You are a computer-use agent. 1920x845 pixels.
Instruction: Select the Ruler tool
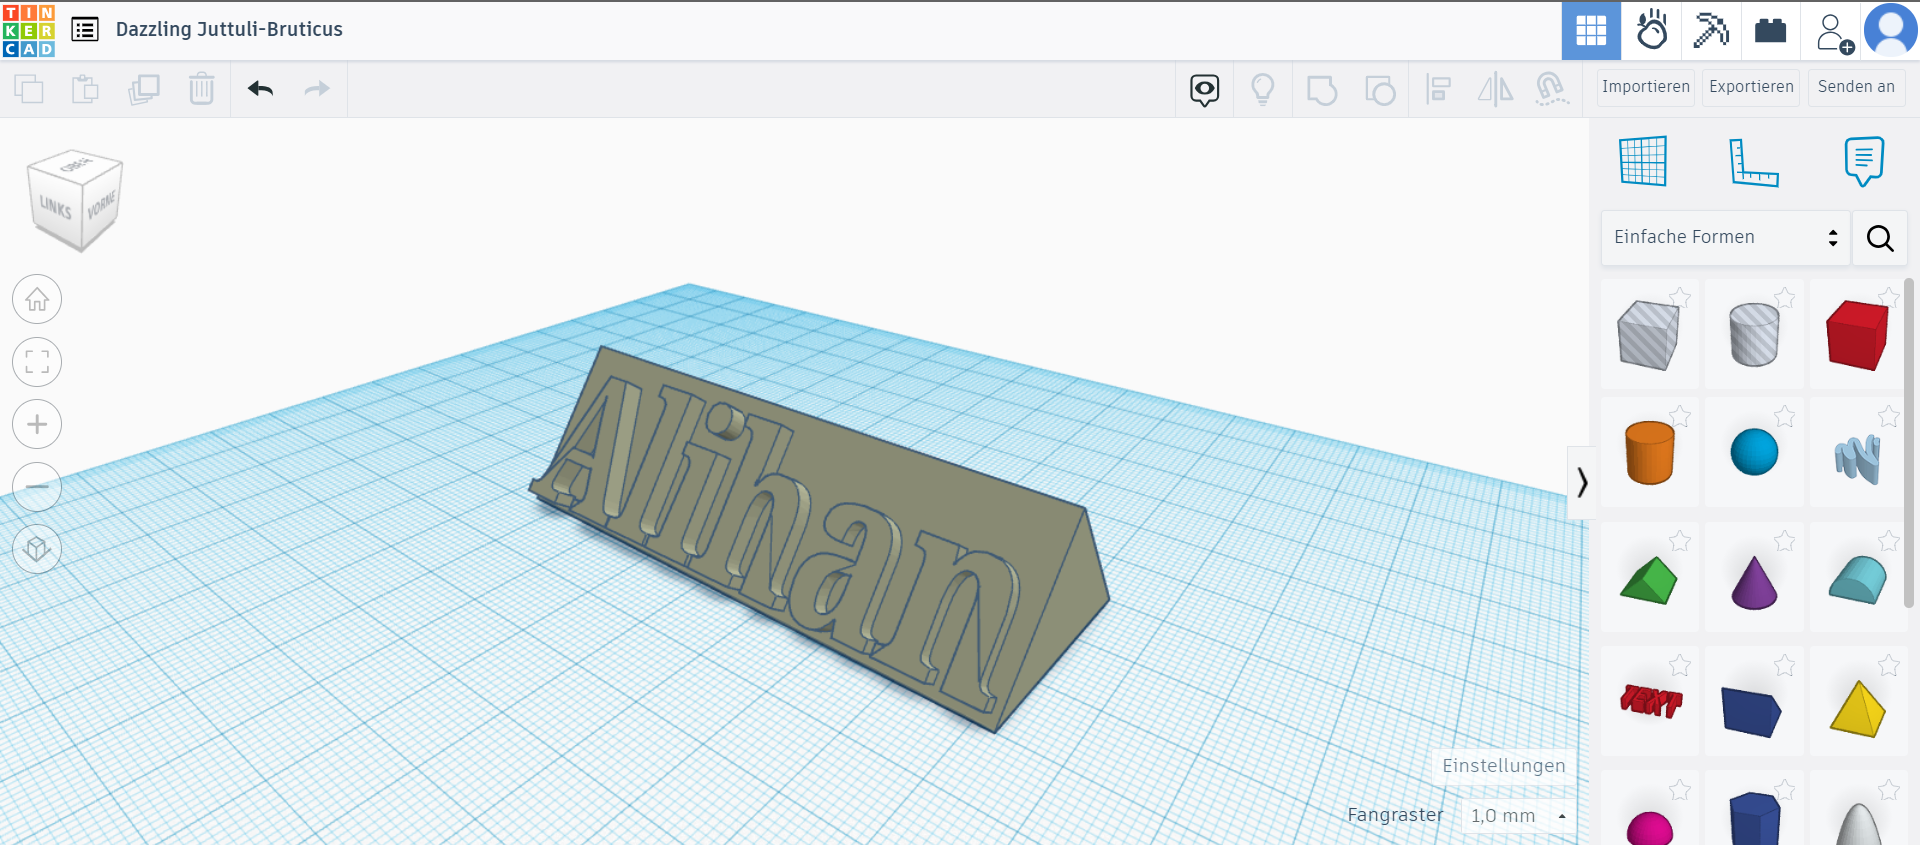tap(1754, 161)
